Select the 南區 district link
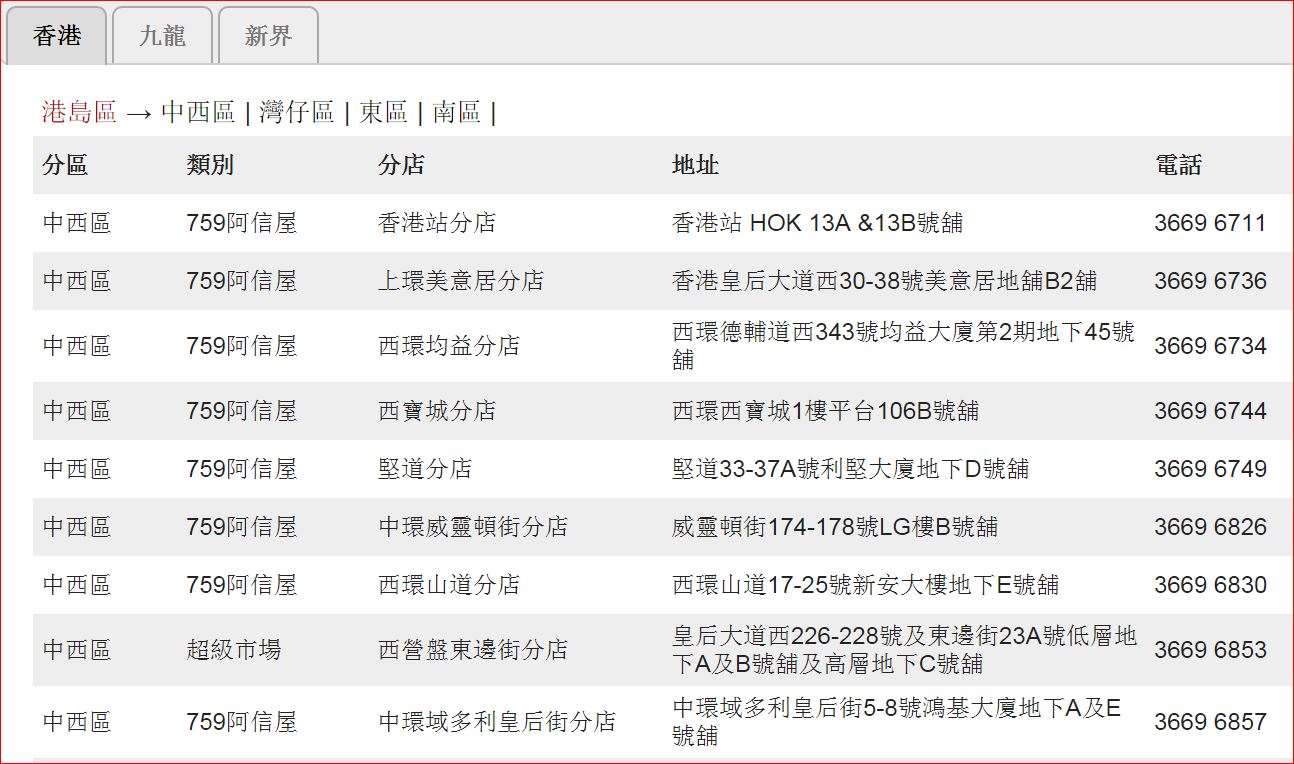The height and width of the screenshot is (764, 1294). tap(457, 112)
